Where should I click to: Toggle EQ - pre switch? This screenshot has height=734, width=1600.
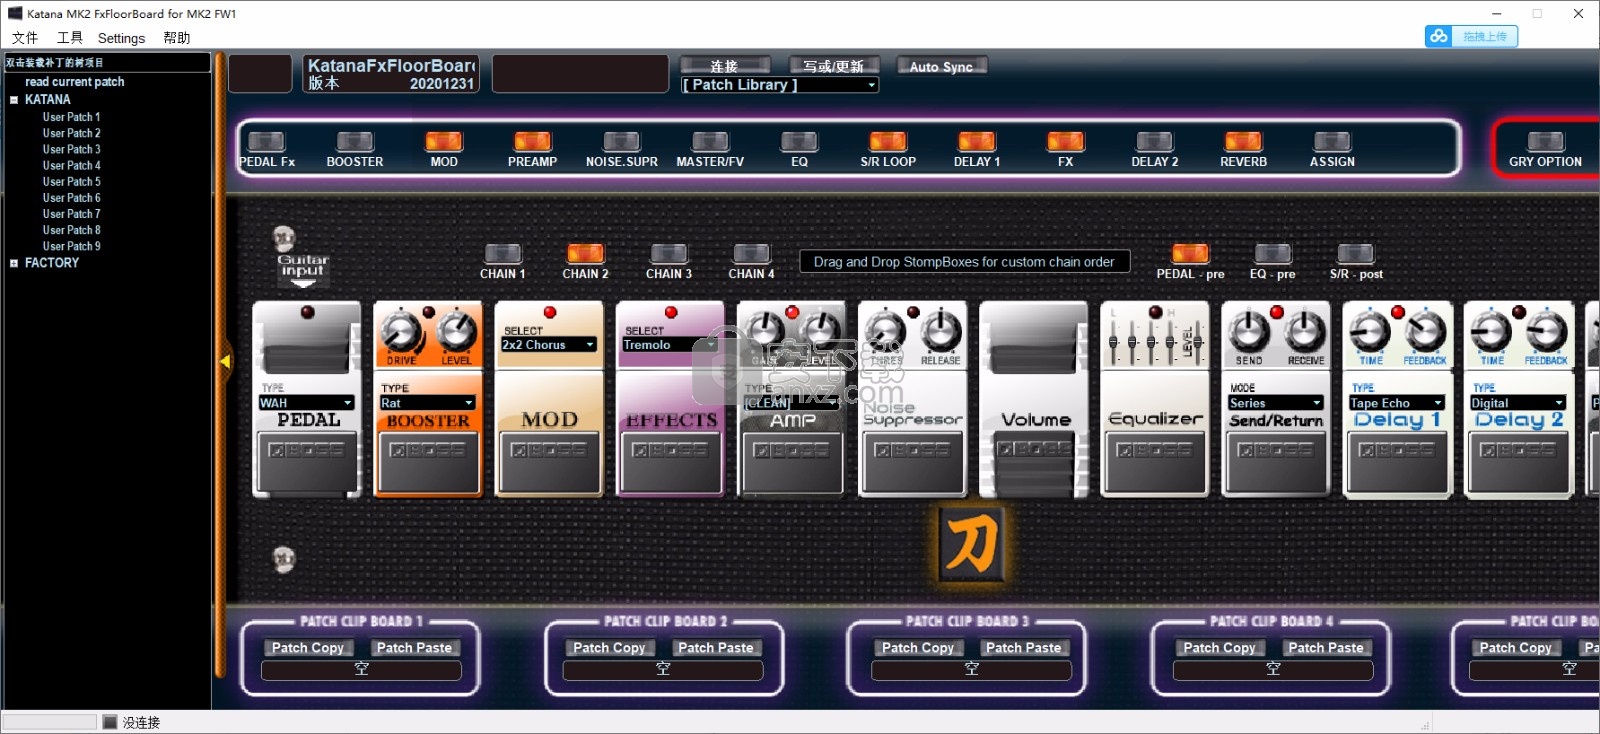tap(1272, 254)
